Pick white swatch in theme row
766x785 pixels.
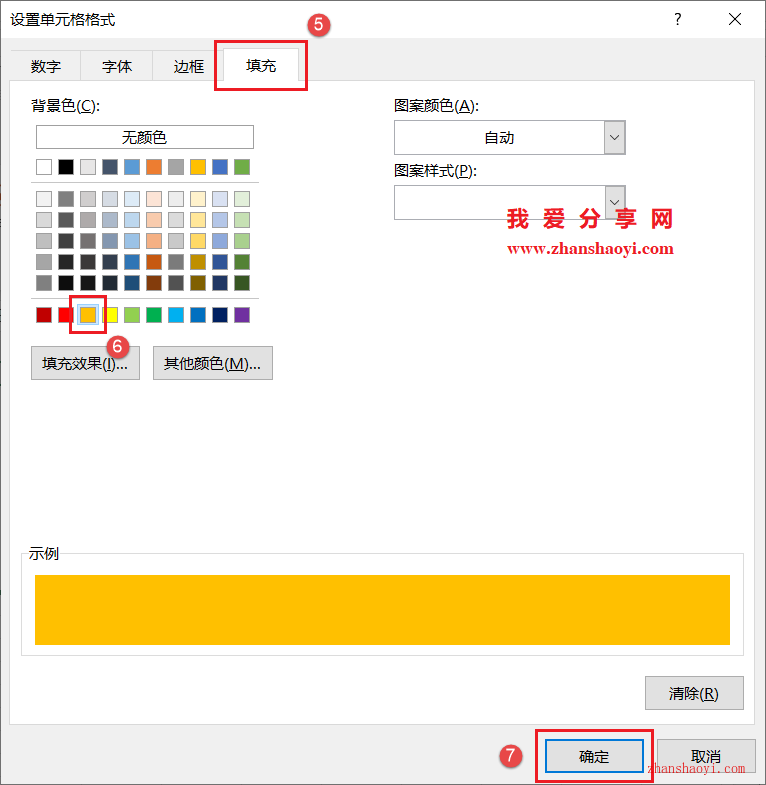click(44, 167)
